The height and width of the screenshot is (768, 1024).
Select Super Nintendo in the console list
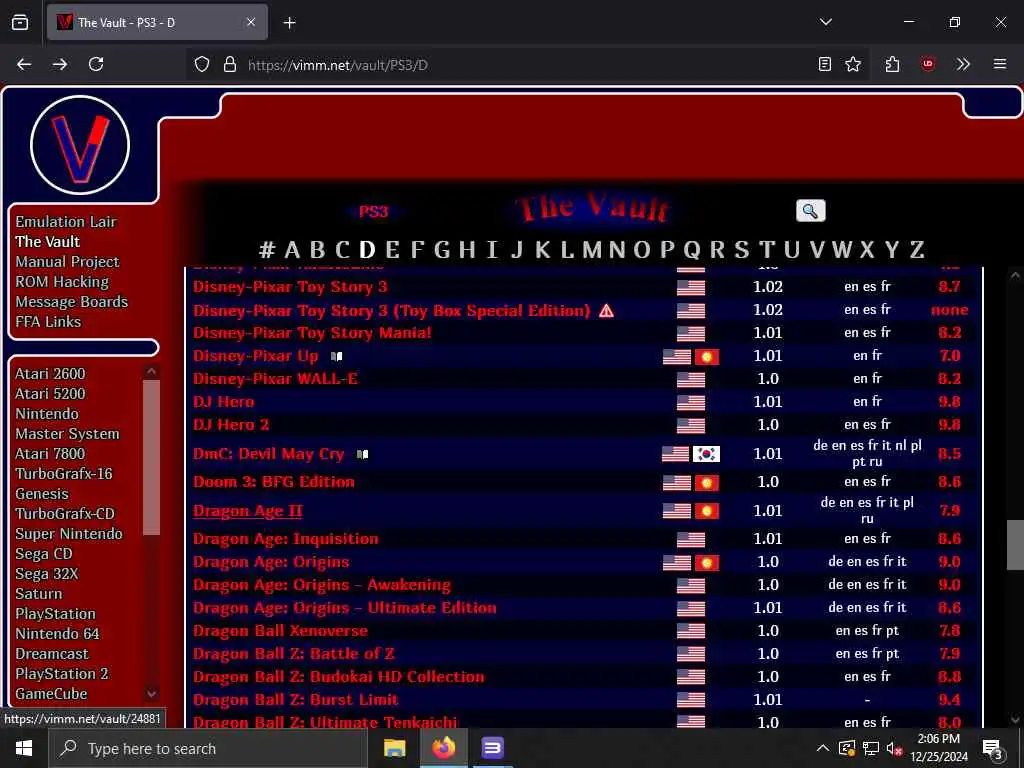point(69,534)
